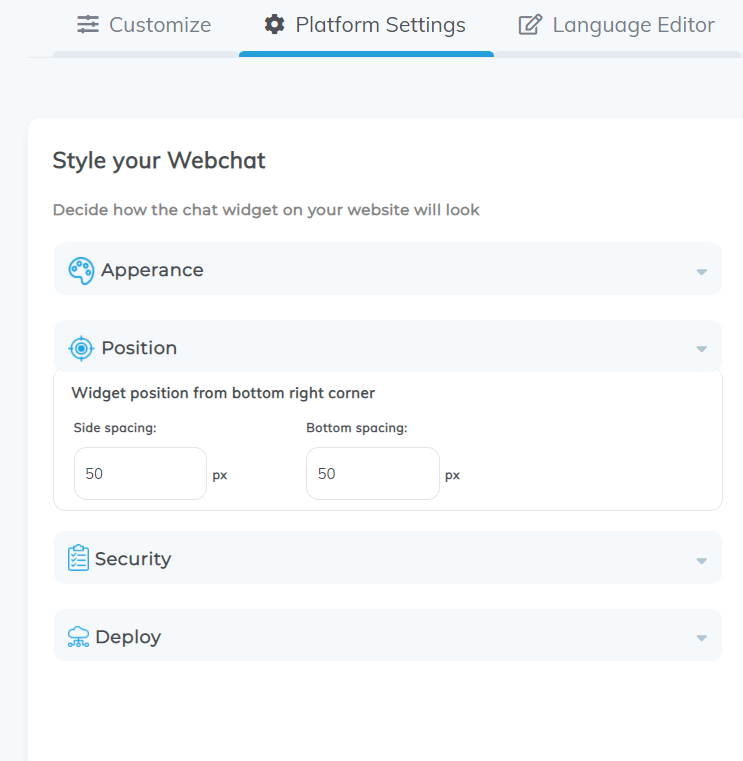The image size is (743, 761).
Task: Click the sliders icon beside Customize
Action: click(x=88, y=25)
